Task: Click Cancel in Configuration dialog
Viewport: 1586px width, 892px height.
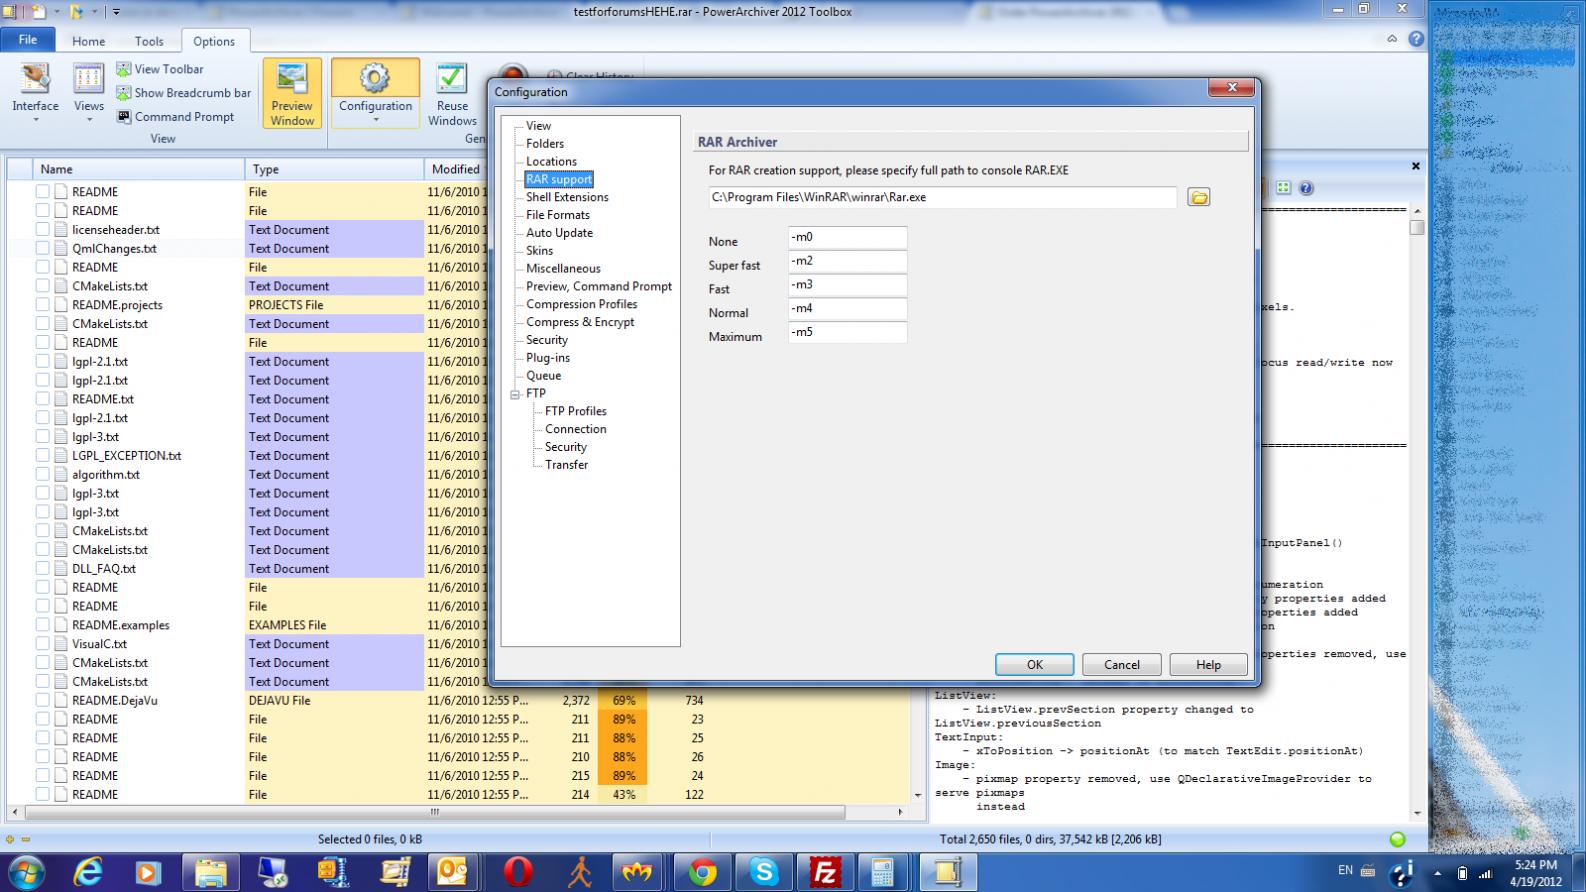Action: 1122,665
